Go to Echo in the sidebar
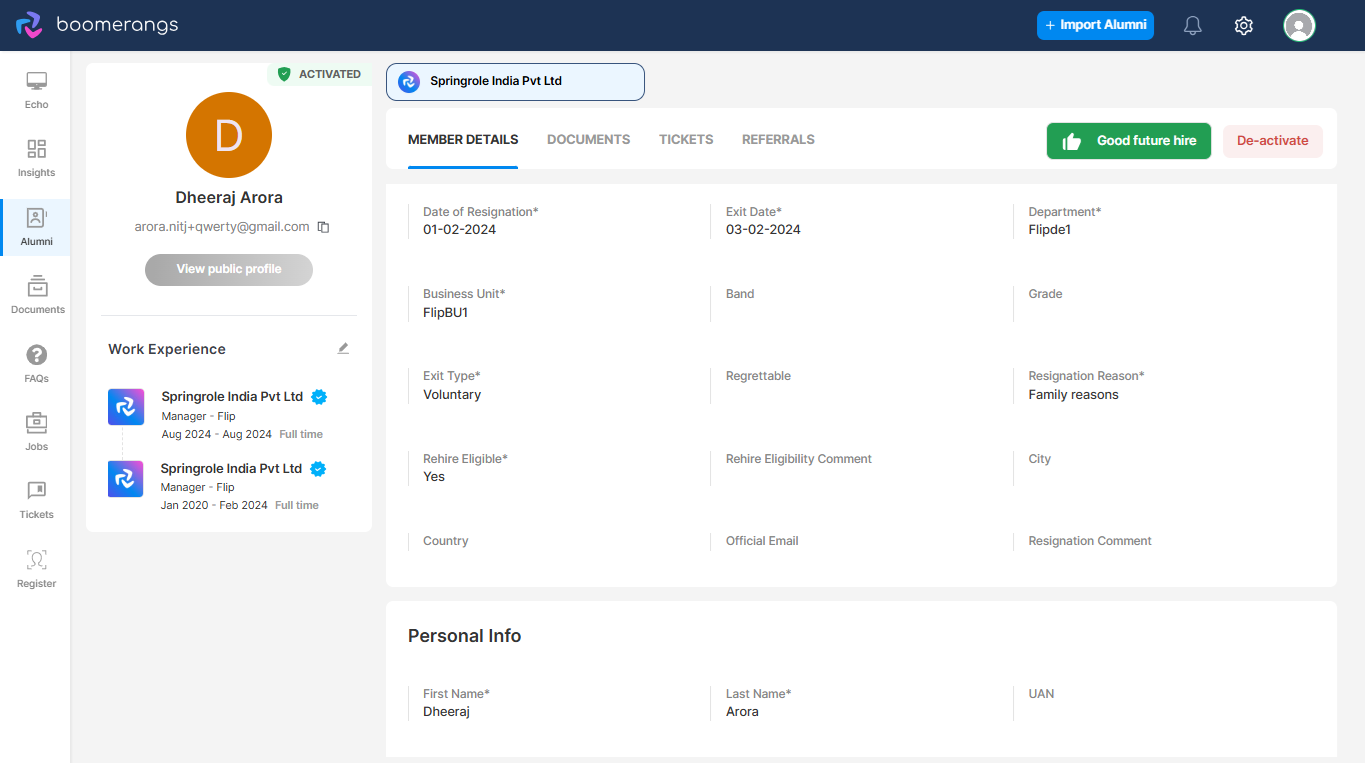Image resolution: width=1365 pixels, height=763 pixels. click(36, 90)
